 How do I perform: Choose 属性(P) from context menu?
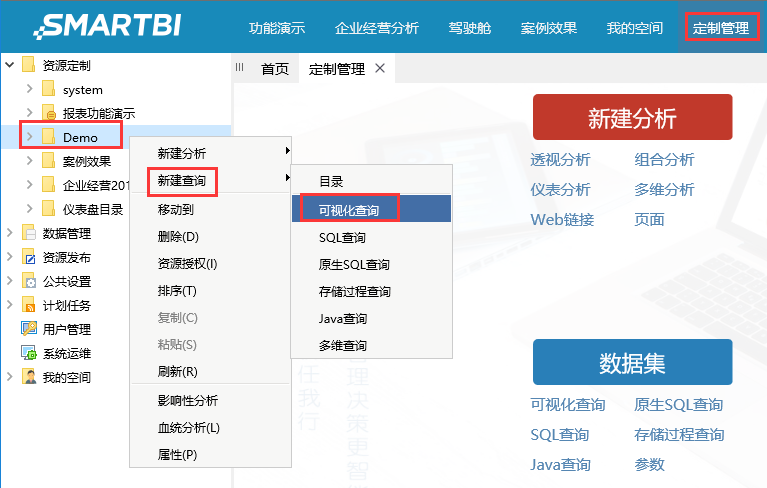211,454
